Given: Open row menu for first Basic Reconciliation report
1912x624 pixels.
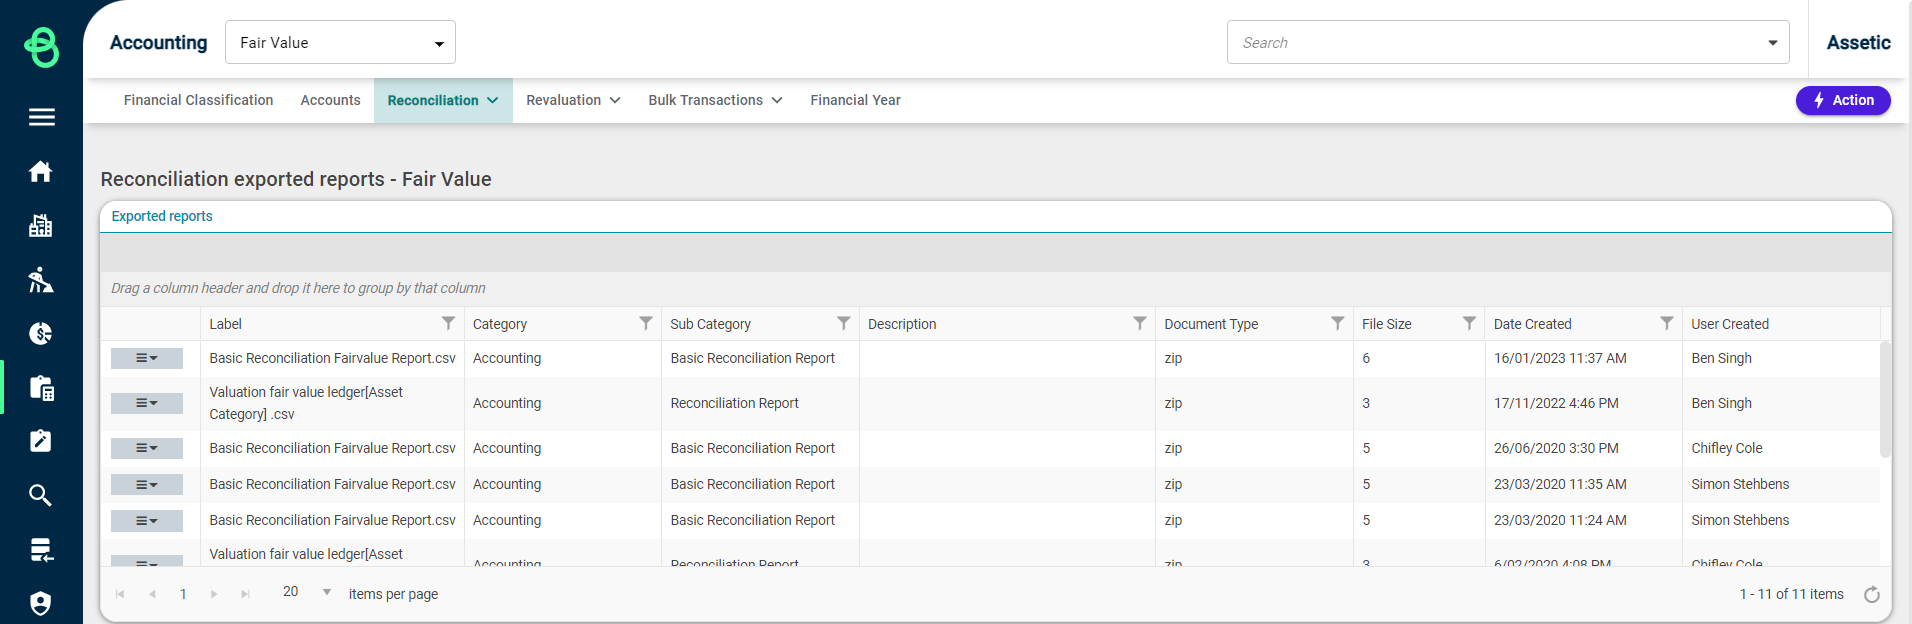Looking at the screenshot, I should click(x=147, y=358).
